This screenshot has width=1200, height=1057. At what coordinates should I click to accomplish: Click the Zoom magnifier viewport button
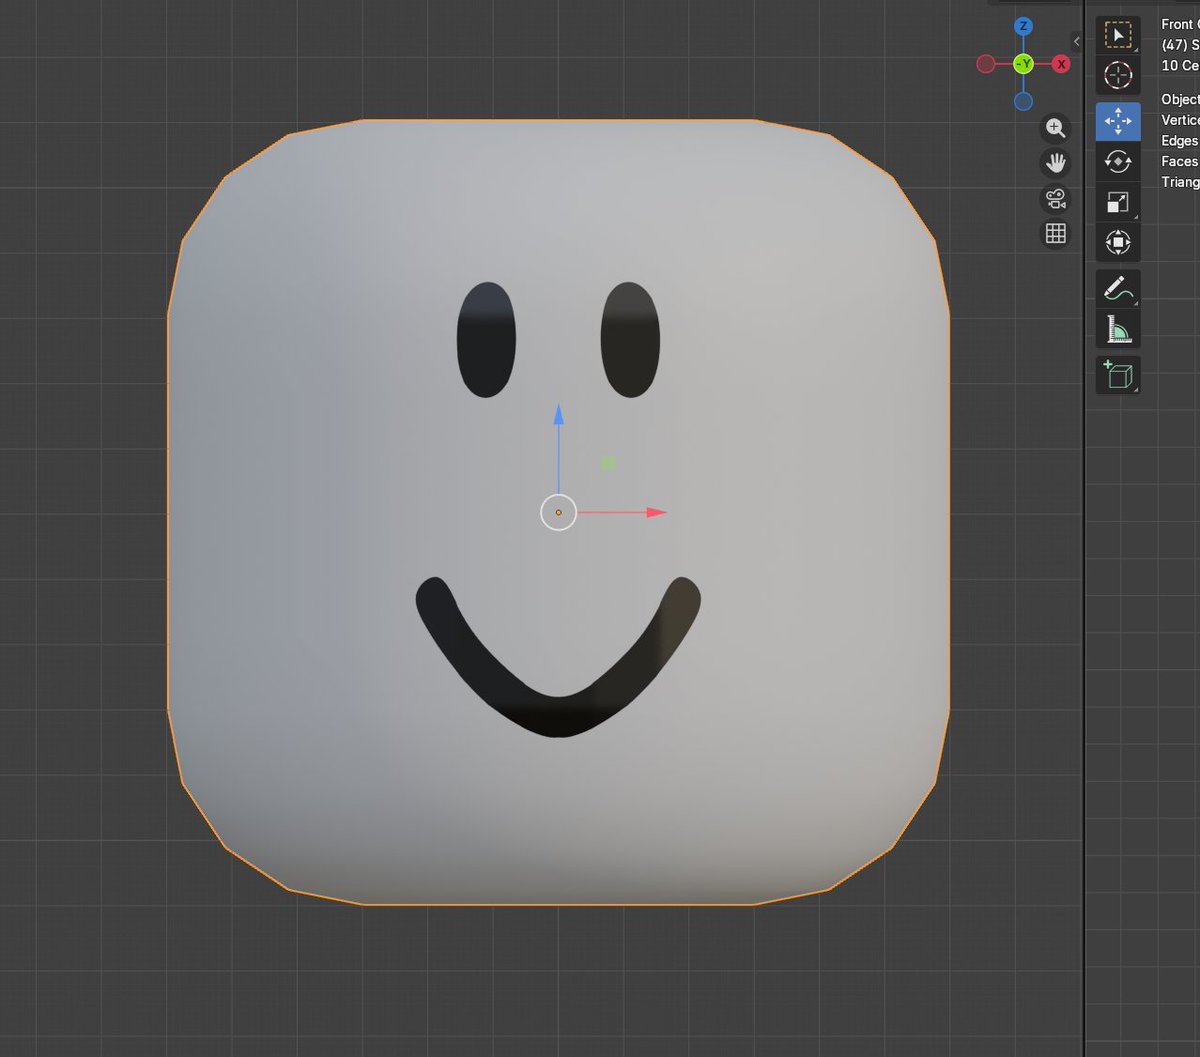[1055, 128]
